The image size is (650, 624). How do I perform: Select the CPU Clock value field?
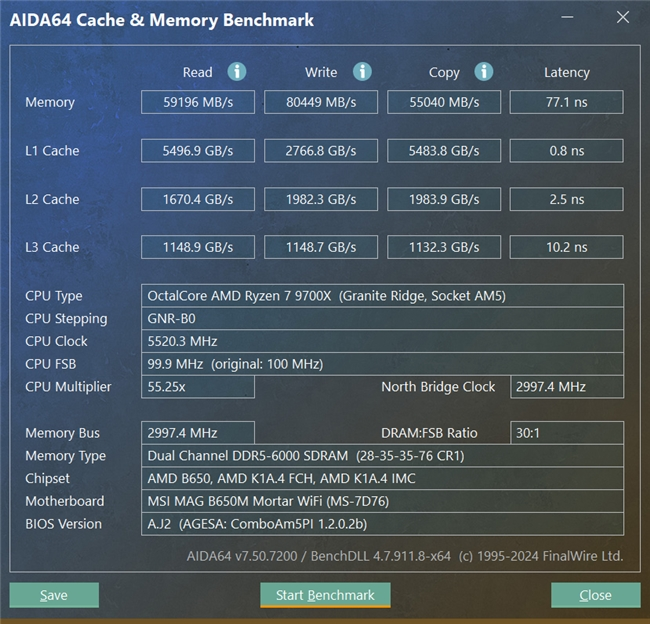[383, 342]
